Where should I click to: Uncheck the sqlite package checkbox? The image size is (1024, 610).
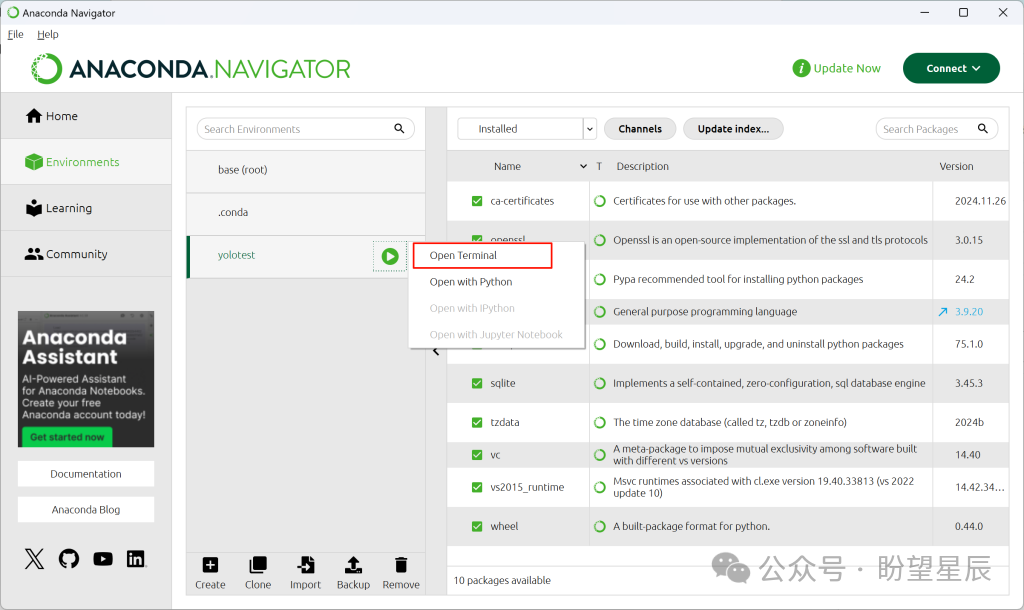coord(477,383)
